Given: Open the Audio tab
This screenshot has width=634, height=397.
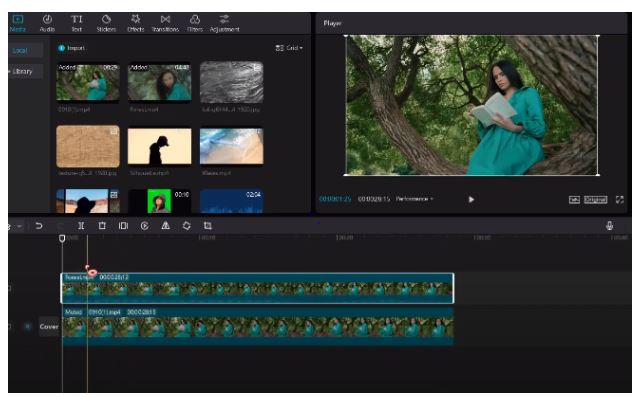Looking at the screenshot, I should 47,23.
